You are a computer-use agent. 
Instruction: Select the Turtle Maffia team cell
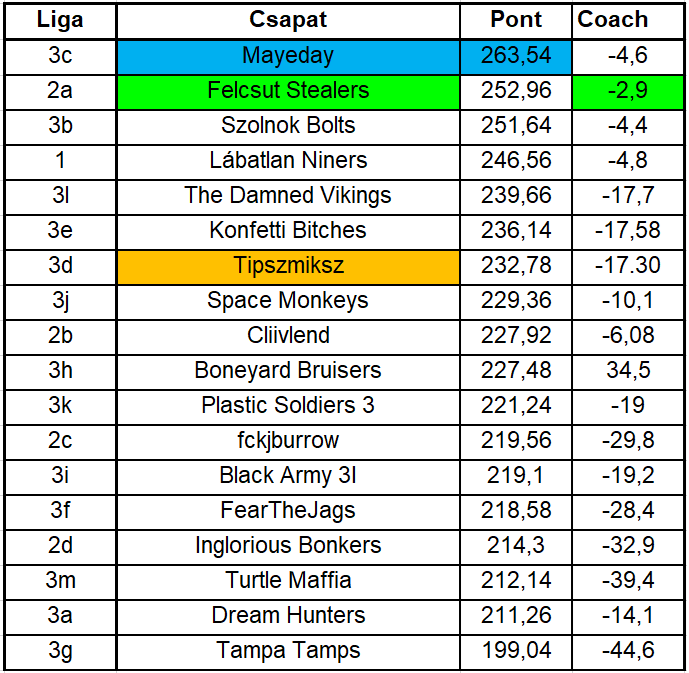(x=288, y=580)
